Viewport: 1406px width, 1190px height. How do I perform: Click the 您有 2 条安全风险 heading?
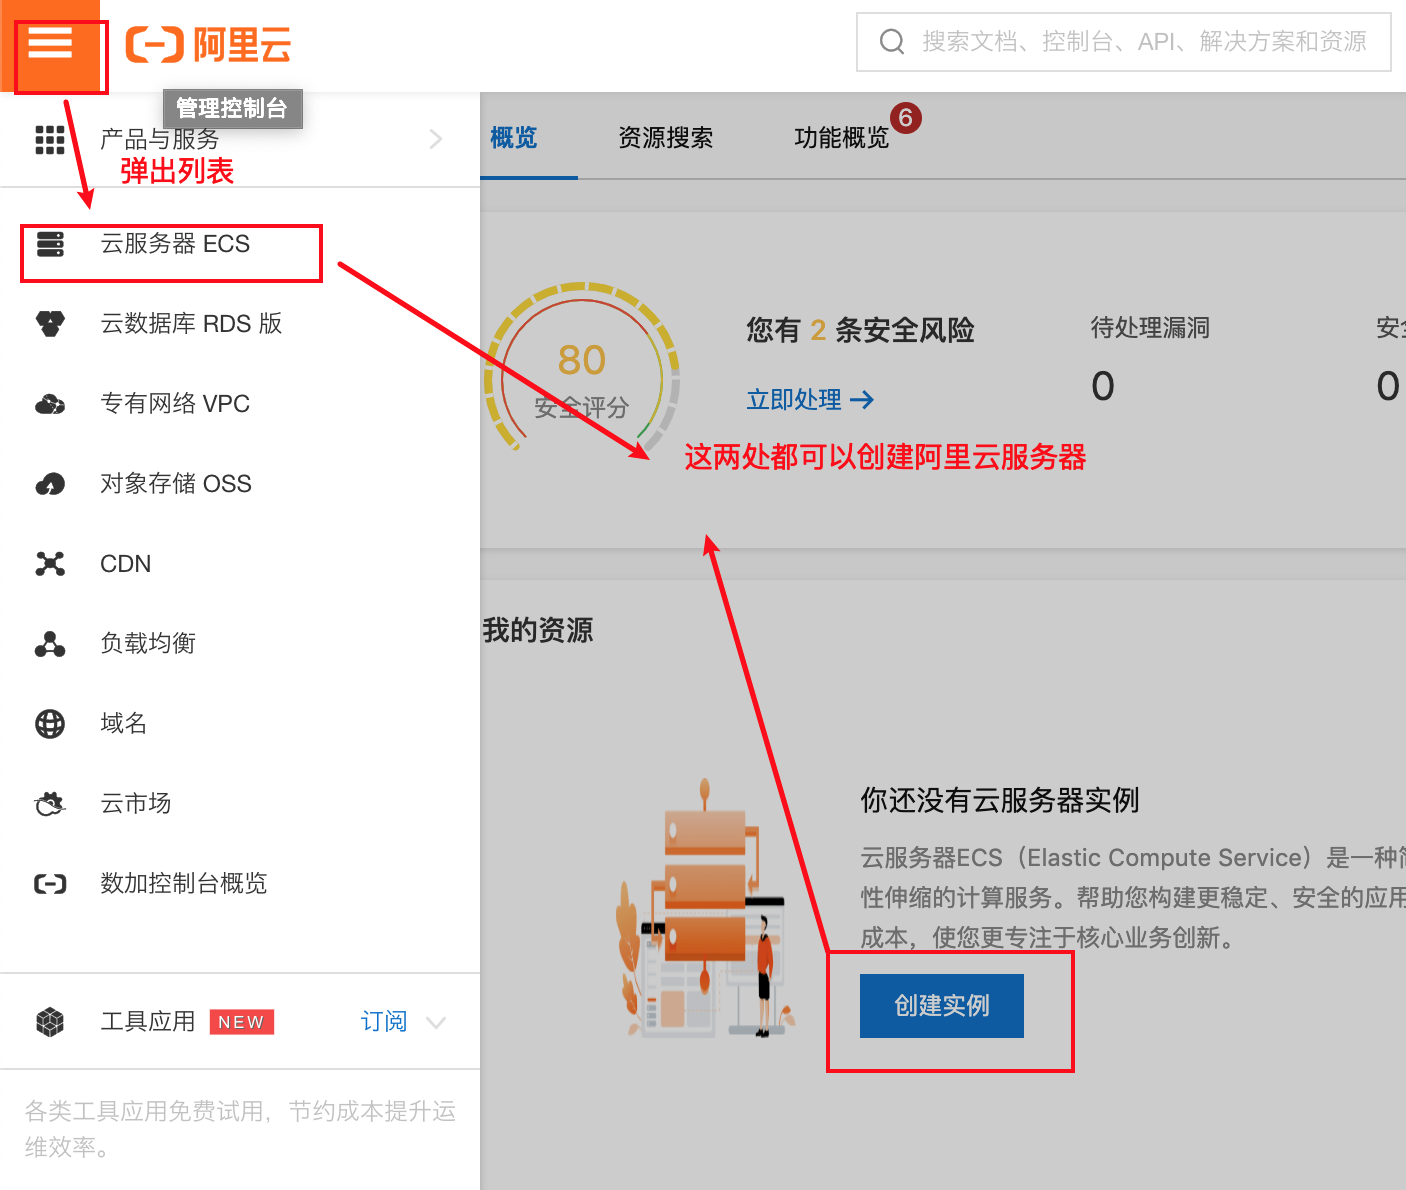tap(861, 330)
